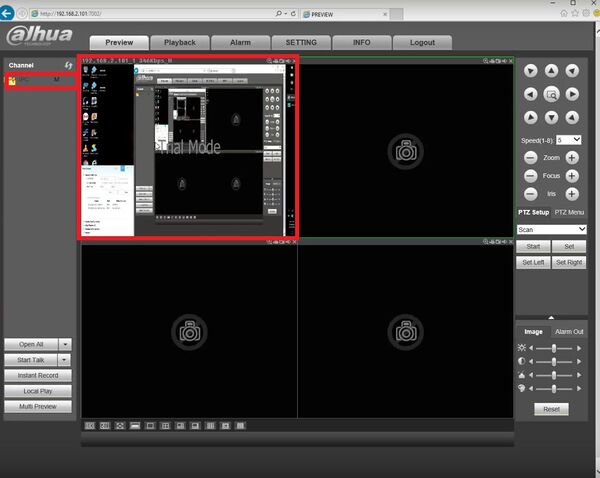The height and width of the screenshot is (478, 600).
Task: Open the Scan function dropdown
Action: 551,229
